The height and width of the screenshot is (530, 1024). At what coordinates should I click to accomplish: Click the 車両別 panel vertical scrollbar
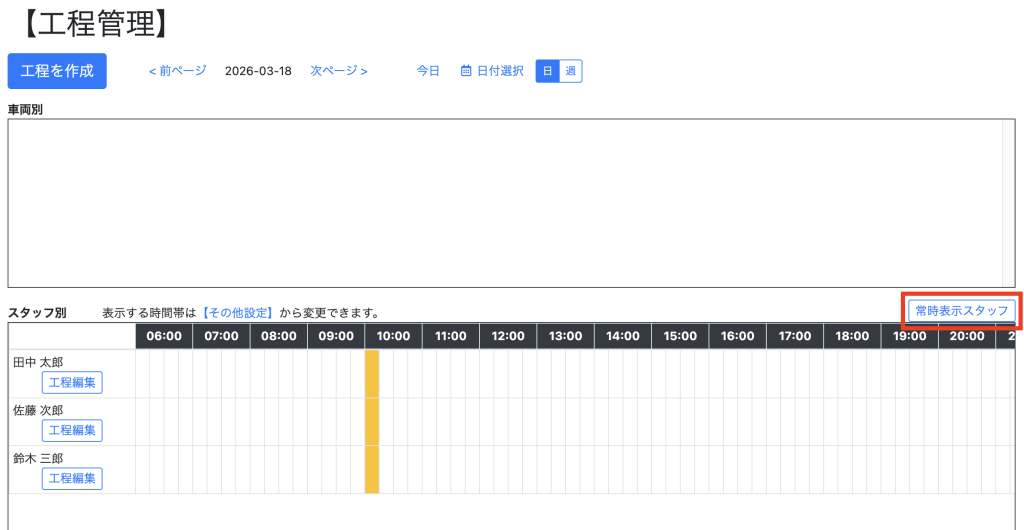[x=1008, y=203]
